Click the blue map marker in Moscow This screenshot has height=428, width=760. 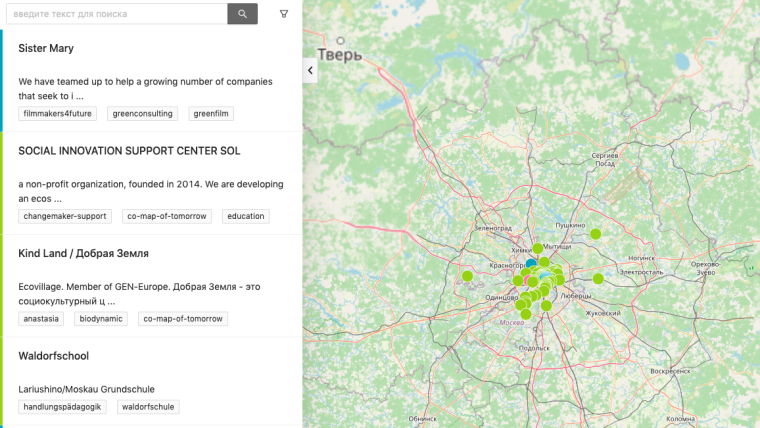pos(532,265)
